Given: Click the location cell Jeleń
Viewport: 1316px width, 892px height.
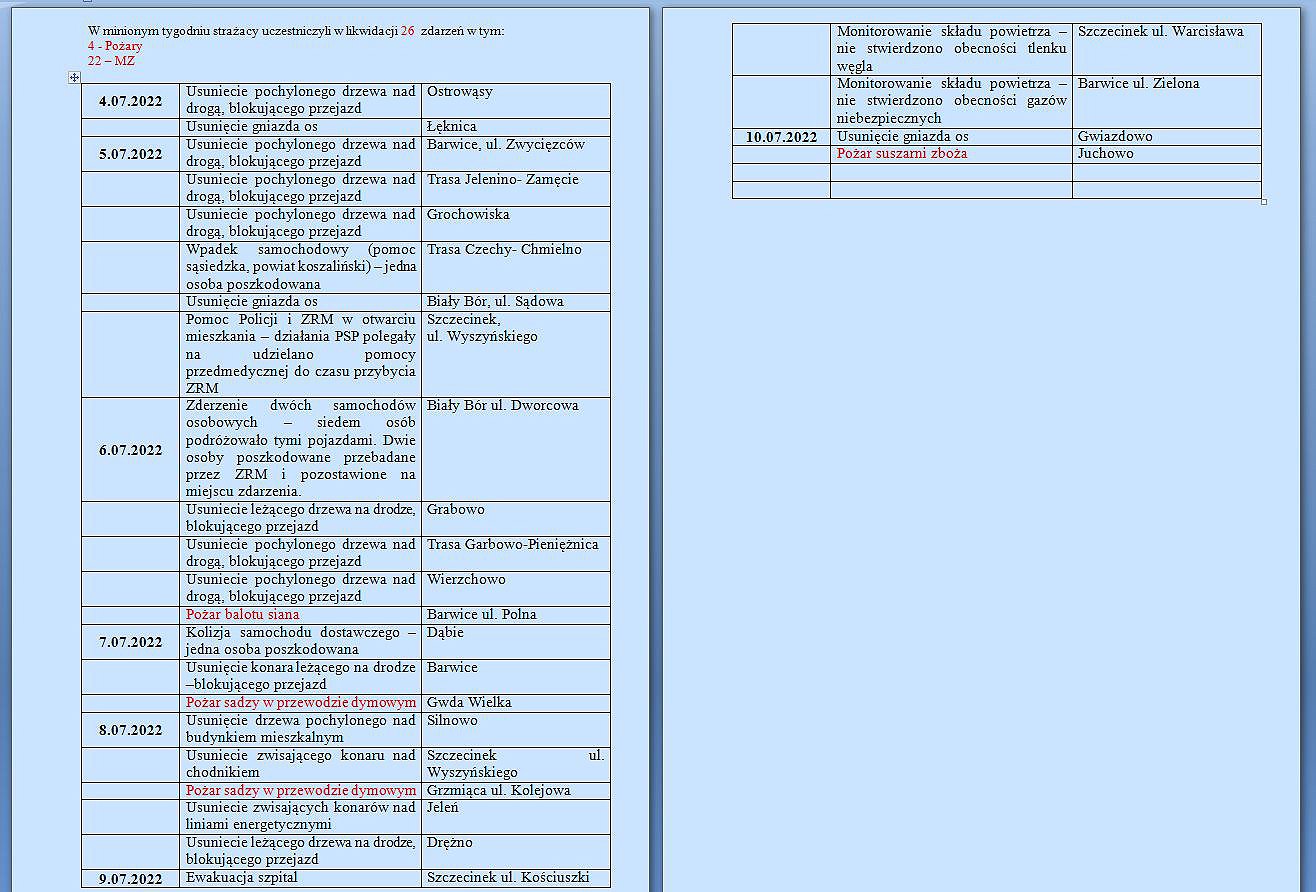Looking at the screenshot, I should (x=515, y=817).
